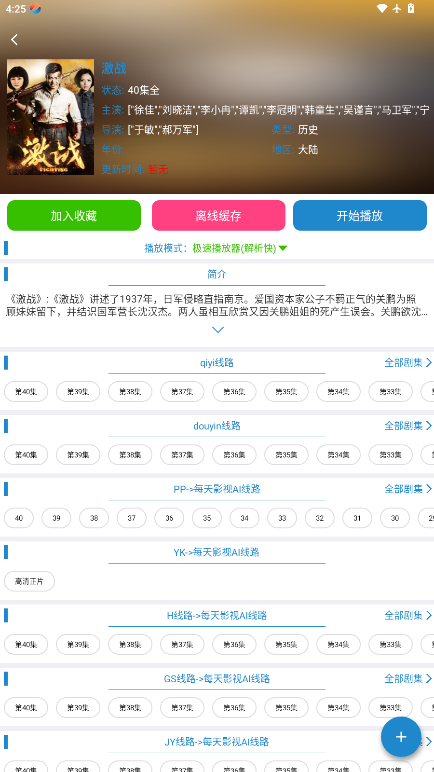Viewport: 434px width, 772px height.
Task: Play episode 37 on PP线路
Action: point(132,518)
